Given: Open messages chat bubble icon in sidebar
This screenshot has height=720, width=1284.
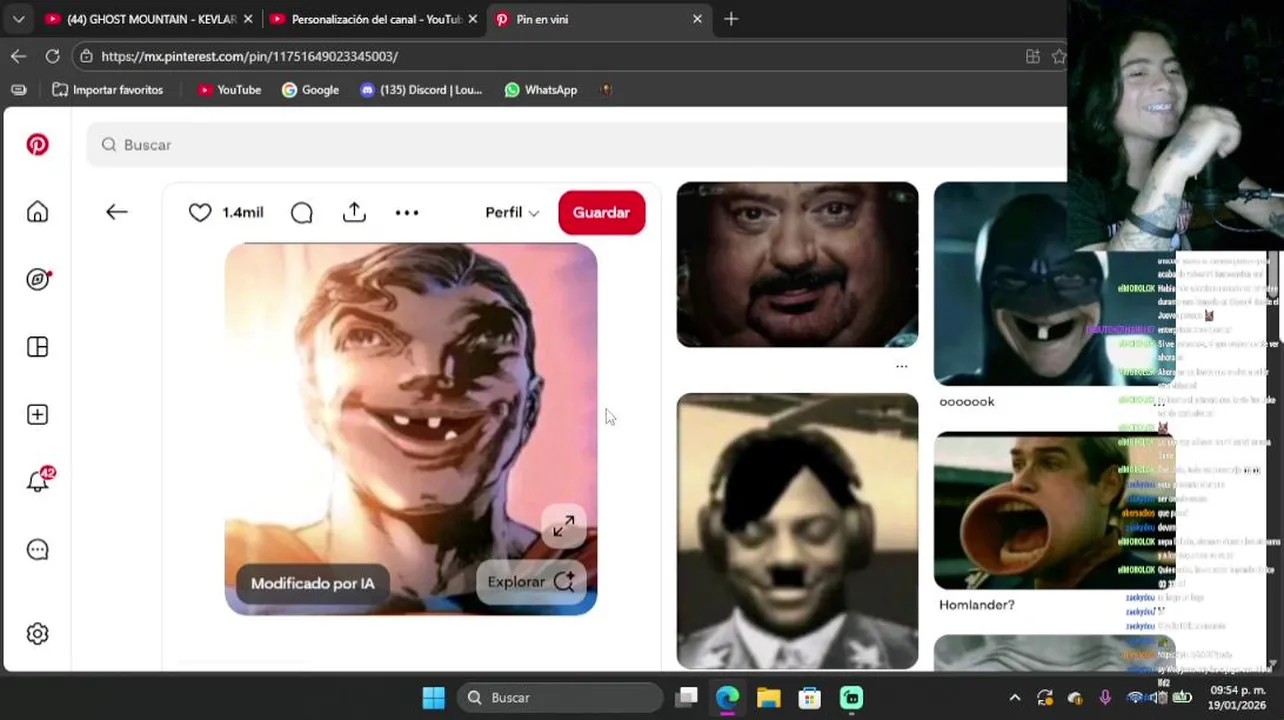Looking at the screenshot, I should 37,550.
